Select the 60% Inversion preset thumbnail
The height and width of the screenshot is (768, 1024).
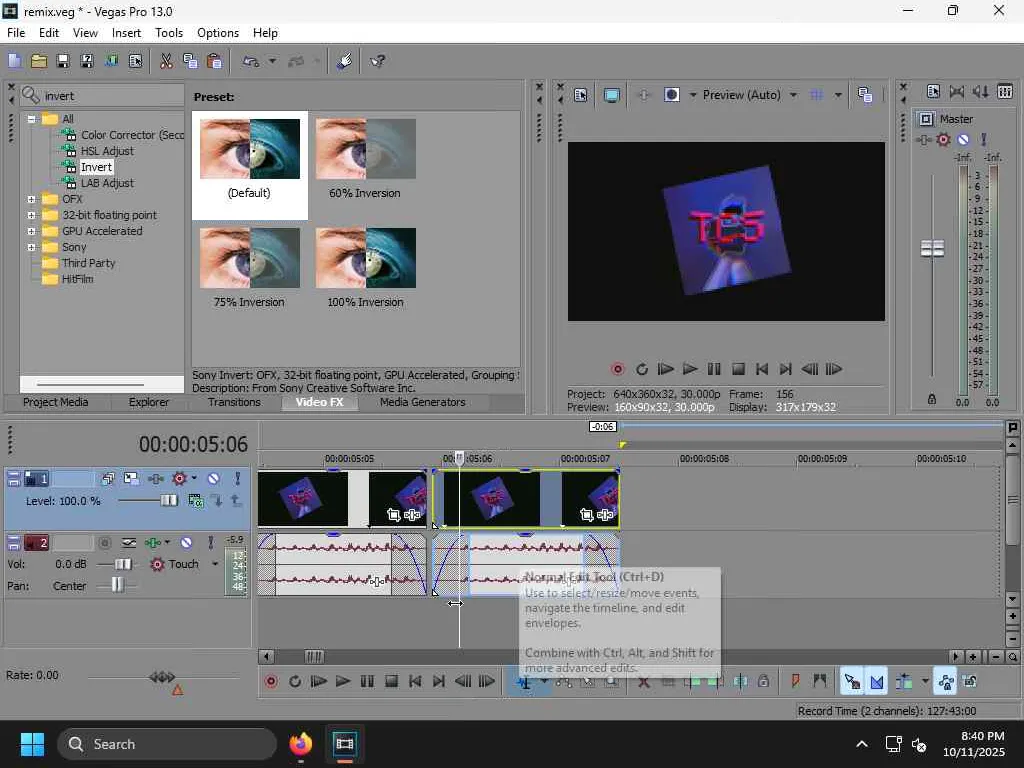366,149
